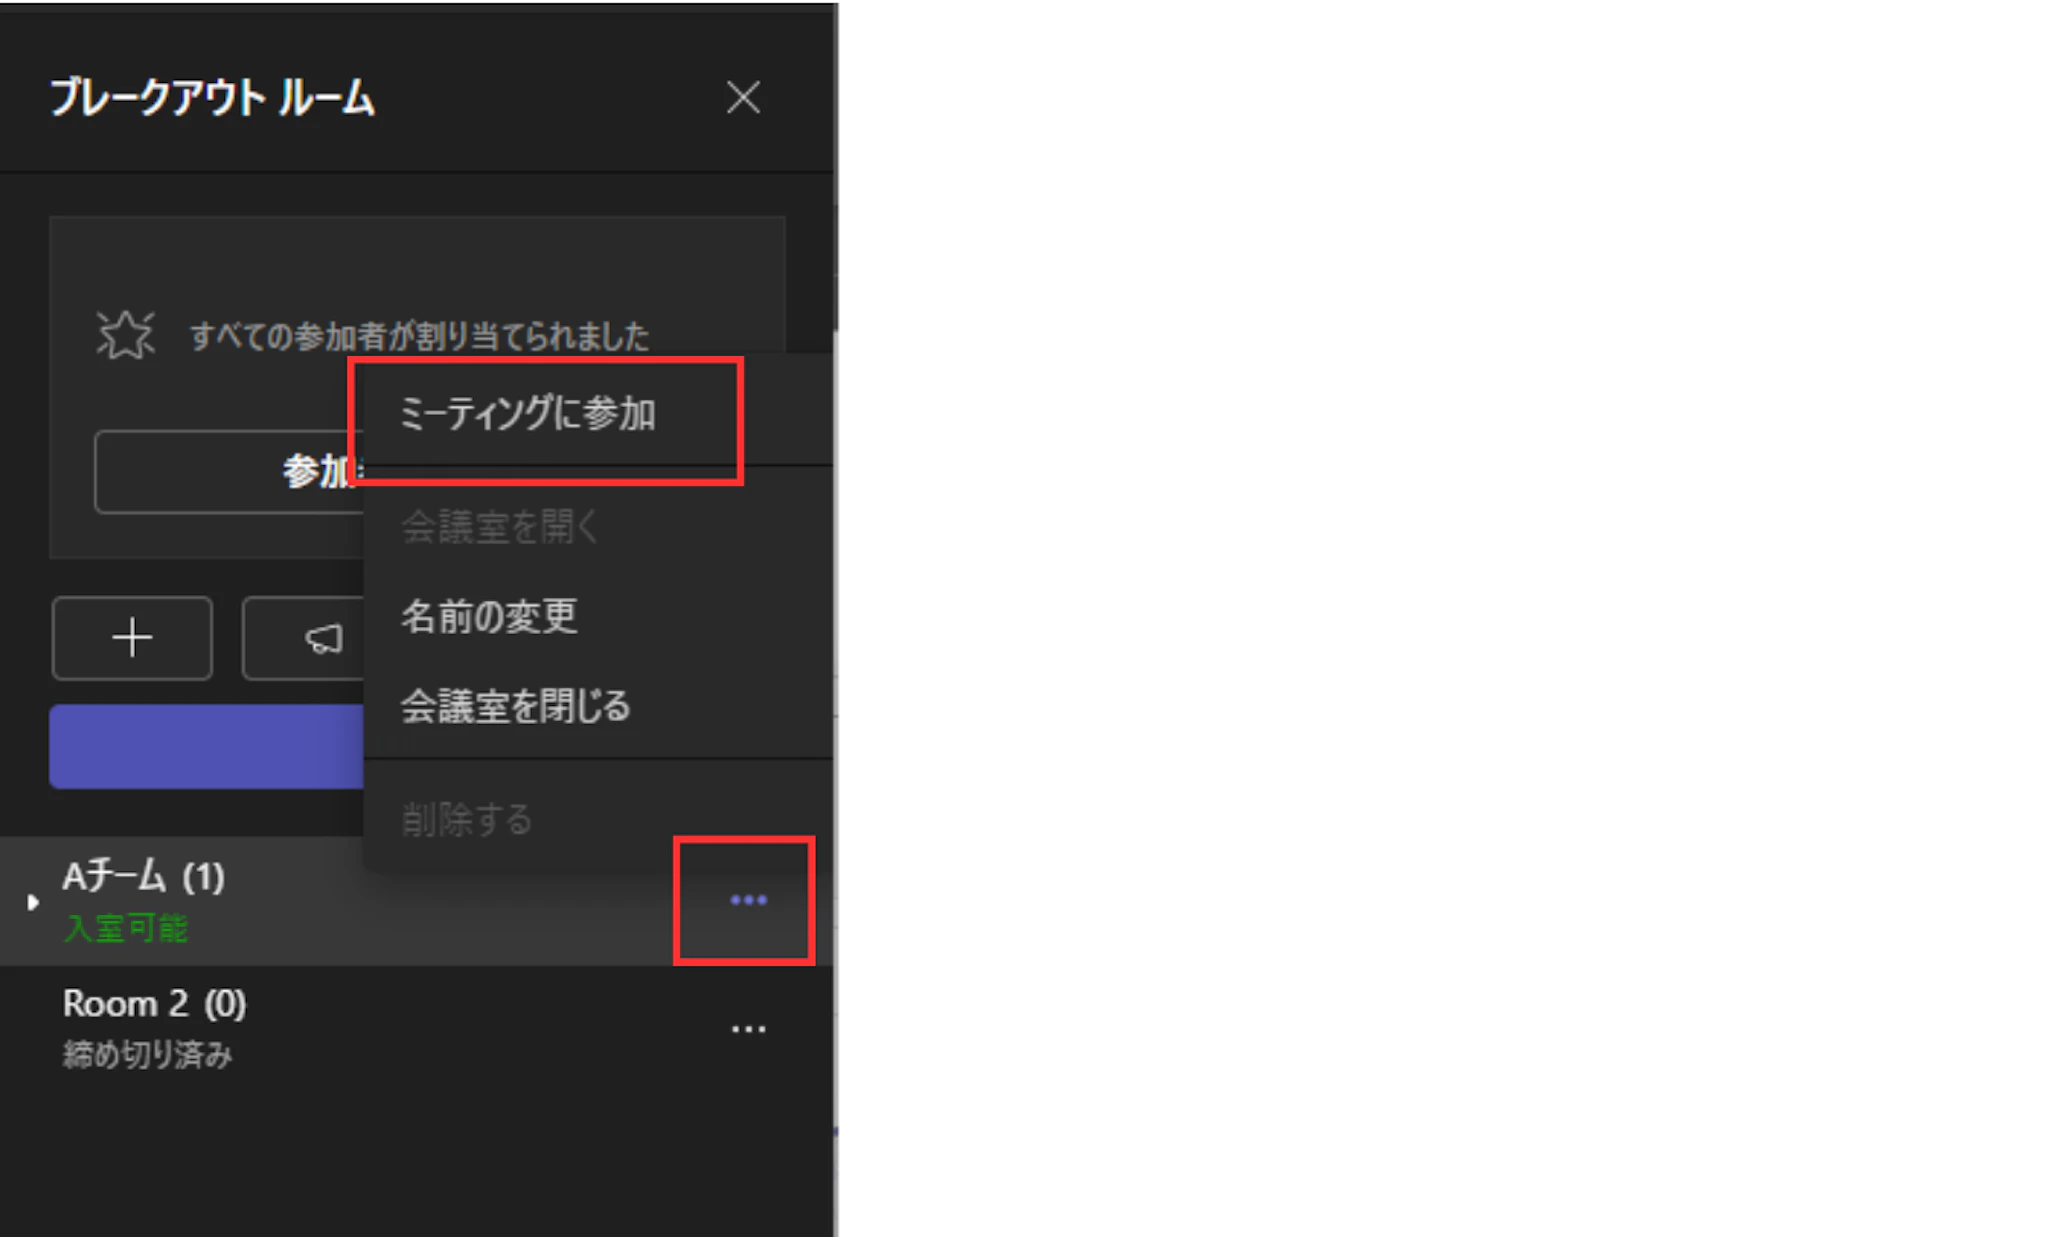Click the plus icon to add room
This screenshot has width=2048, height=1237.
point(132,638)
